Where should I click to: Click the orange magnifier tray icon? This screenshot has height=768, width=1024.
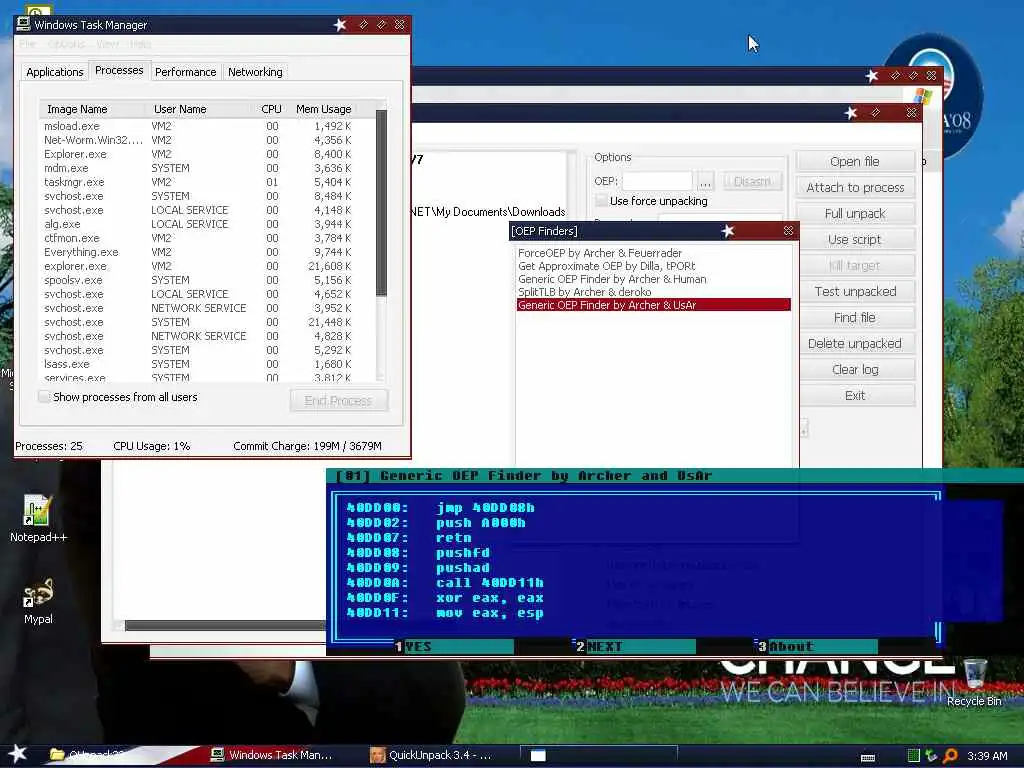point(950,756)
